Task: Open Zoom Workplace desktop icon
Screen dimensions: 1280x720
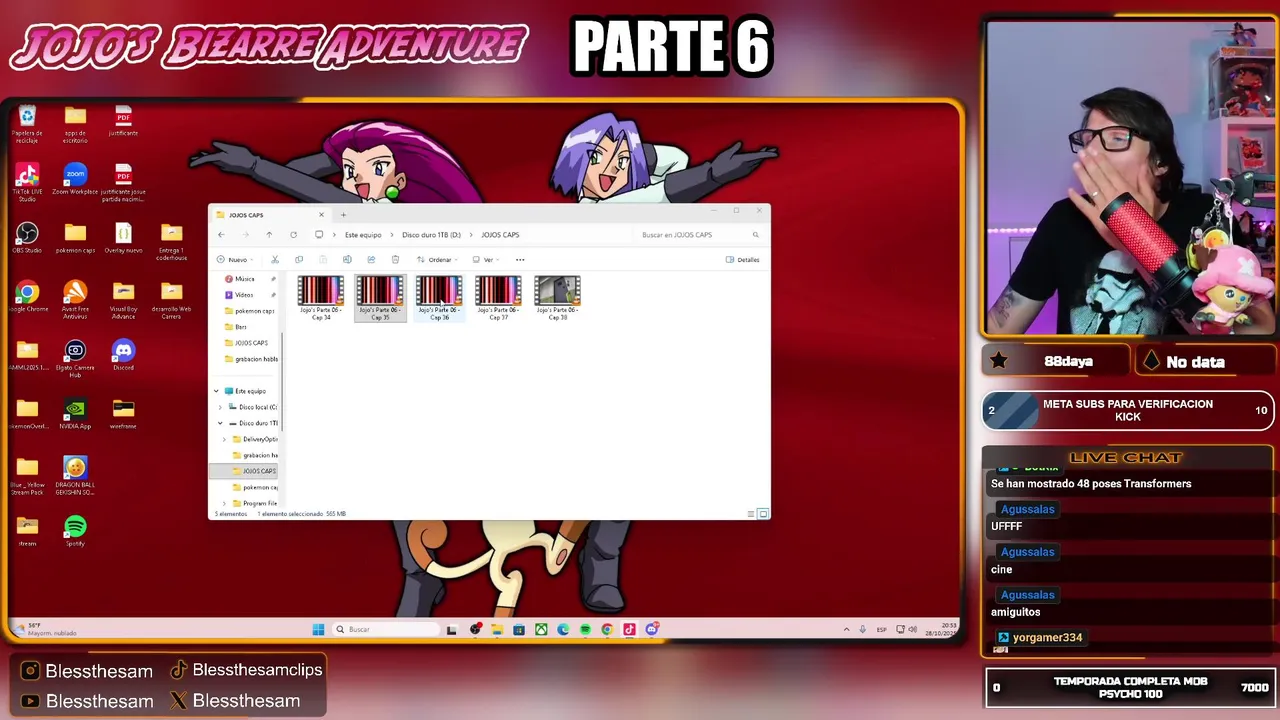Action: point(75,180)
